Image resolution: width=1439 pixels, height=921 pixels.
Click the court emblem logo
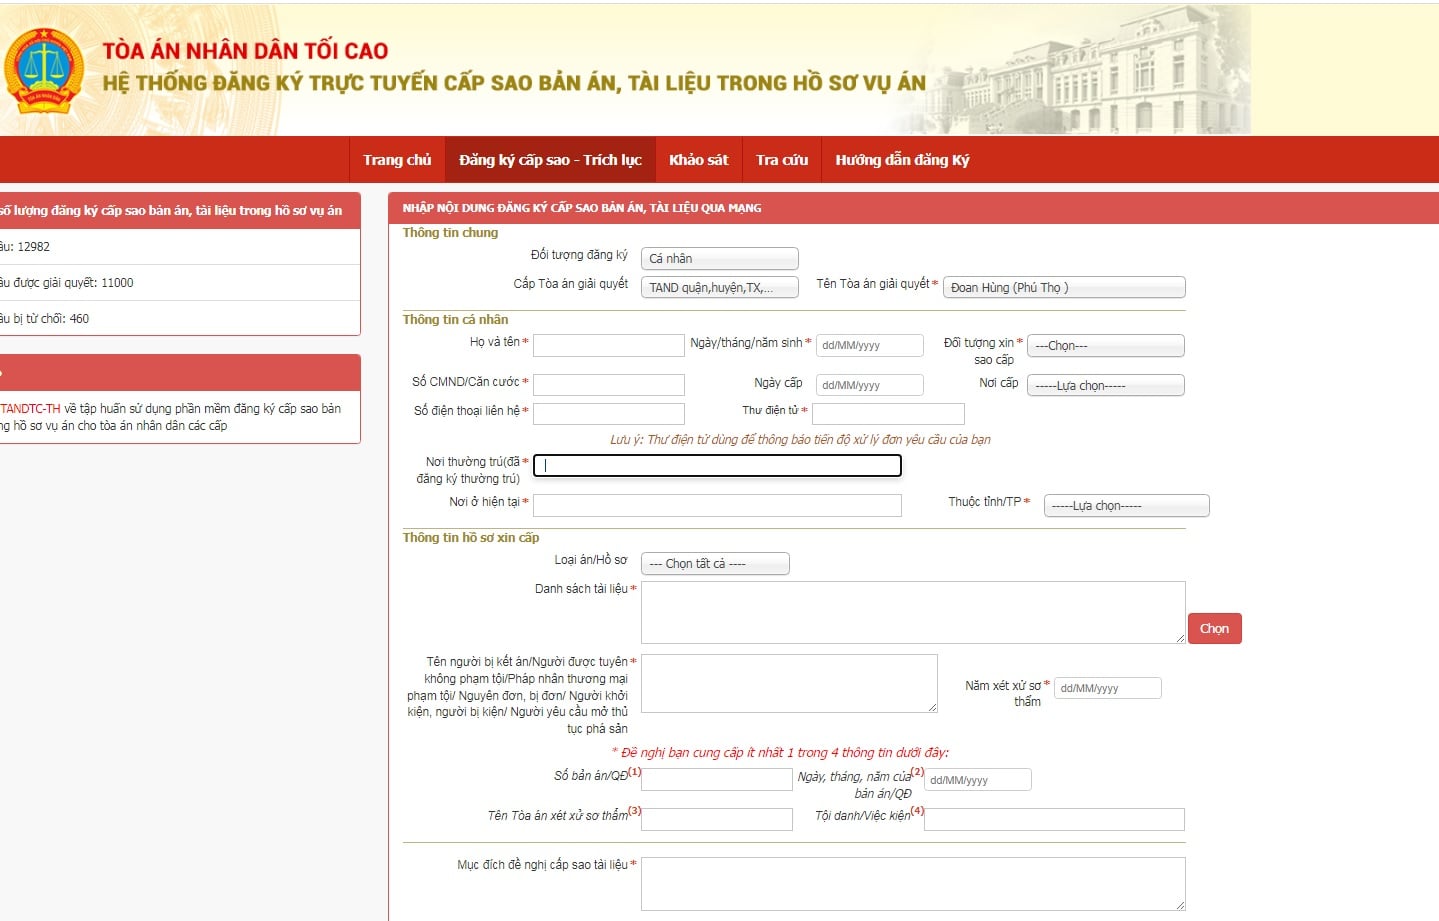(43, 69)
